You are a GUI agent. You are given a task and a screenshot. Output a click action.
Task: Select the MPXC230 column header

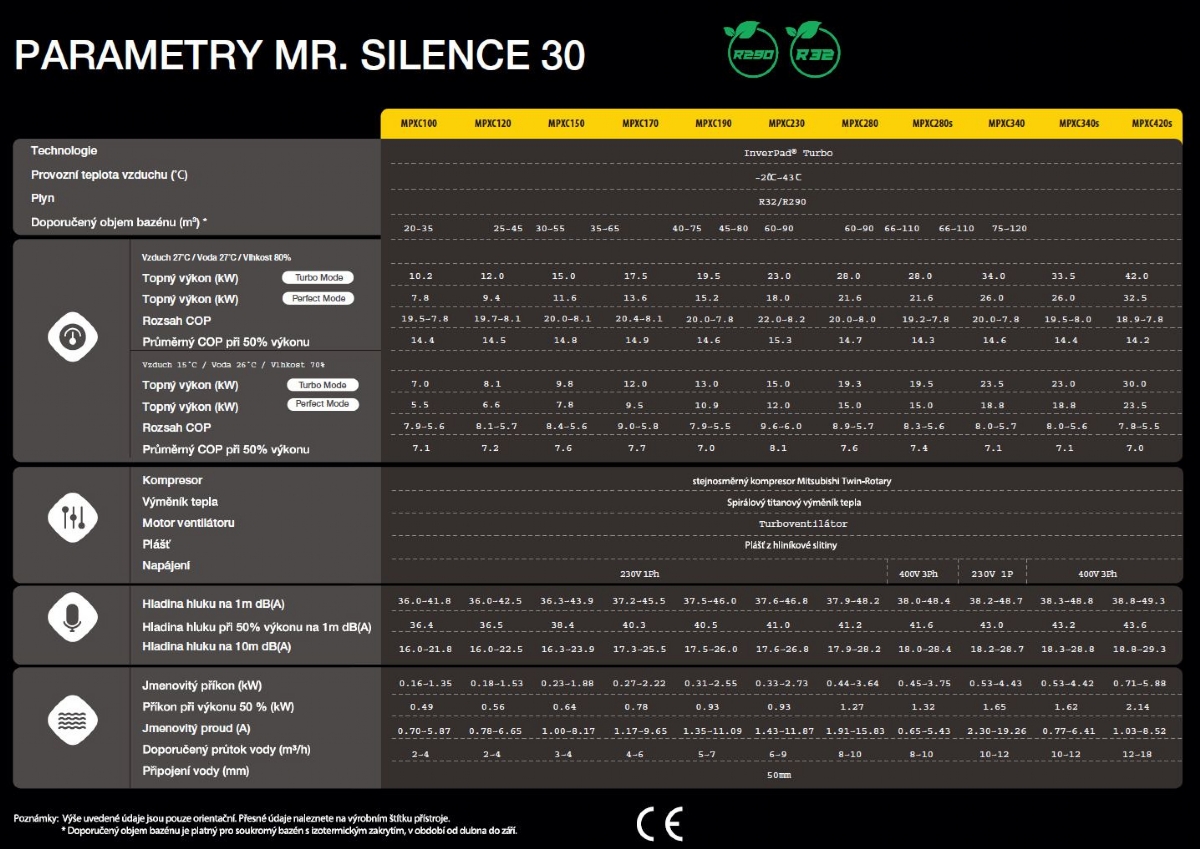(x=786, y=123)
